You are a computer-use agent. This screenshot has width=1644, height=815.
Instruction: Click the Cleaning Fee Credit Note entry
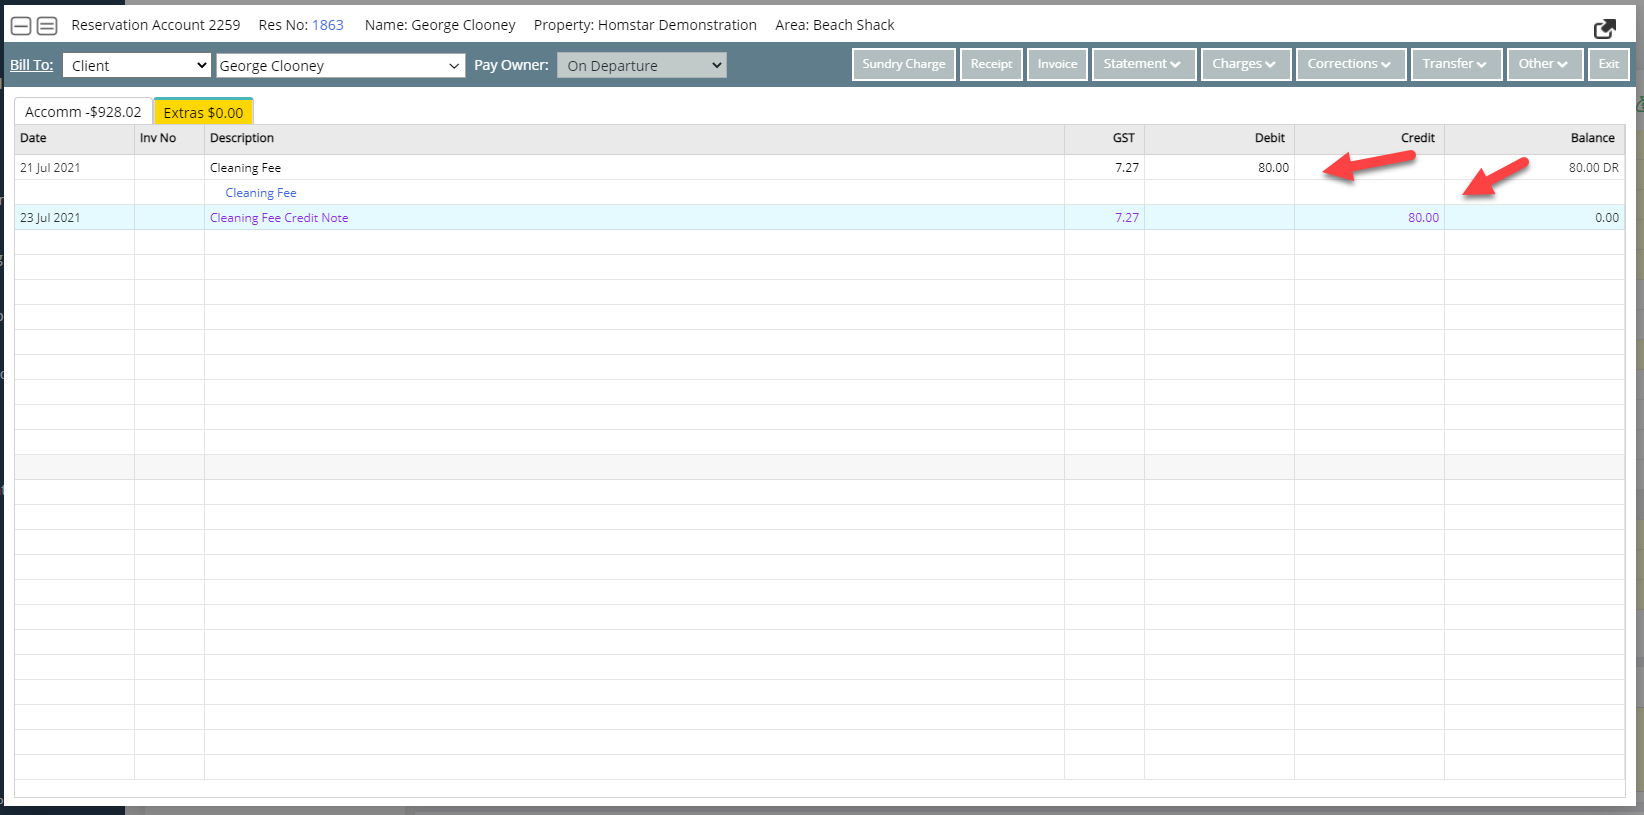(279, 218)
